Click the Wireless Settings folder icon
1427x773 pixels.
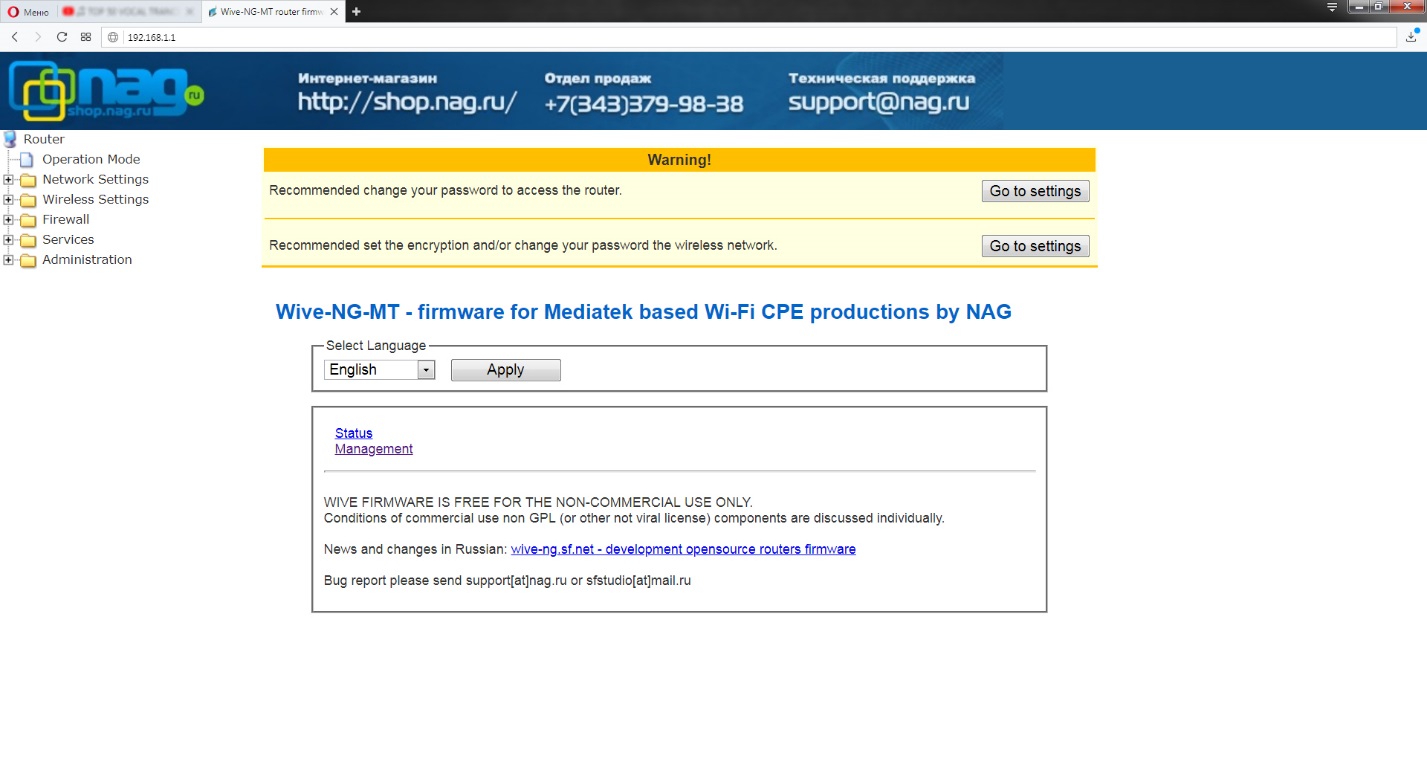point(27,200)
